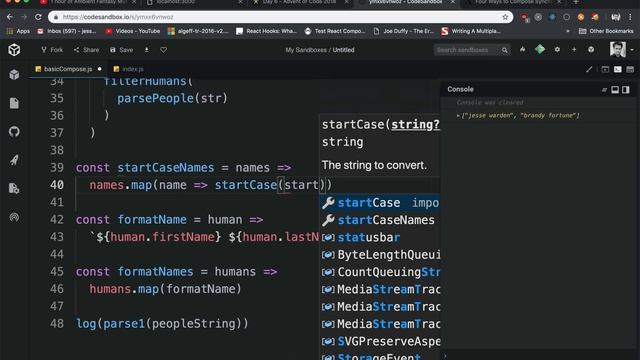Viewport: 640px width, 360px height.
Task: Click the green diamond patron icon
Action: coord(540,49)
